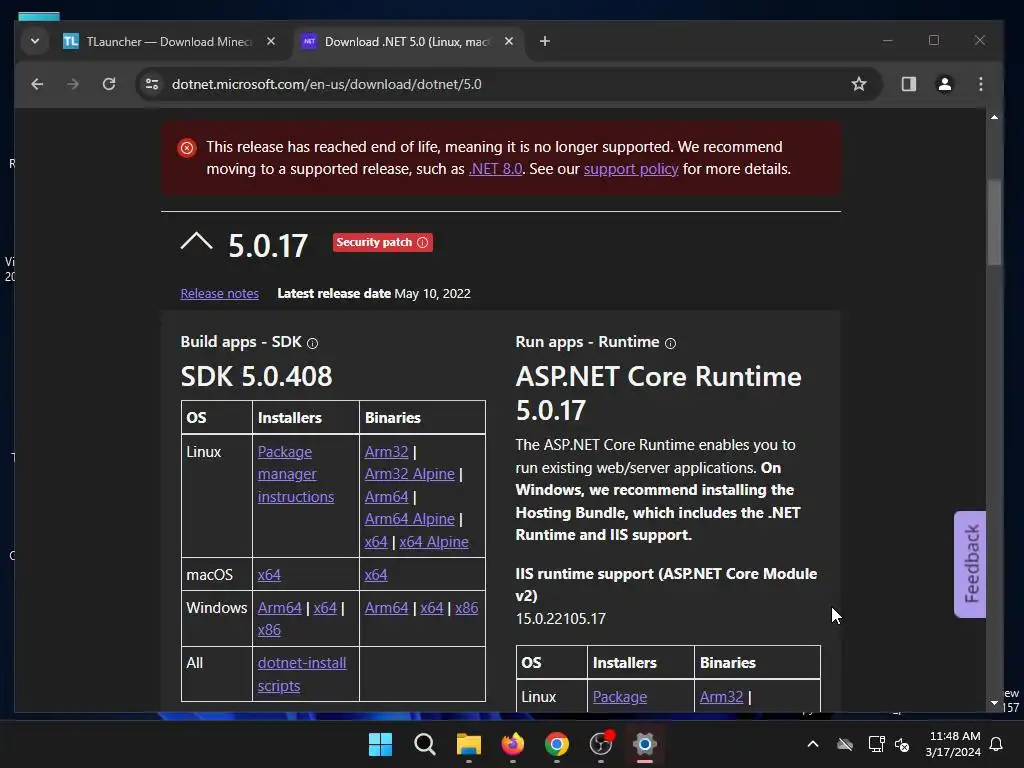Click the scrollbar up arrow
Image resolution: width=1024 pixels, height=768 pixels.
coord(994,118)
